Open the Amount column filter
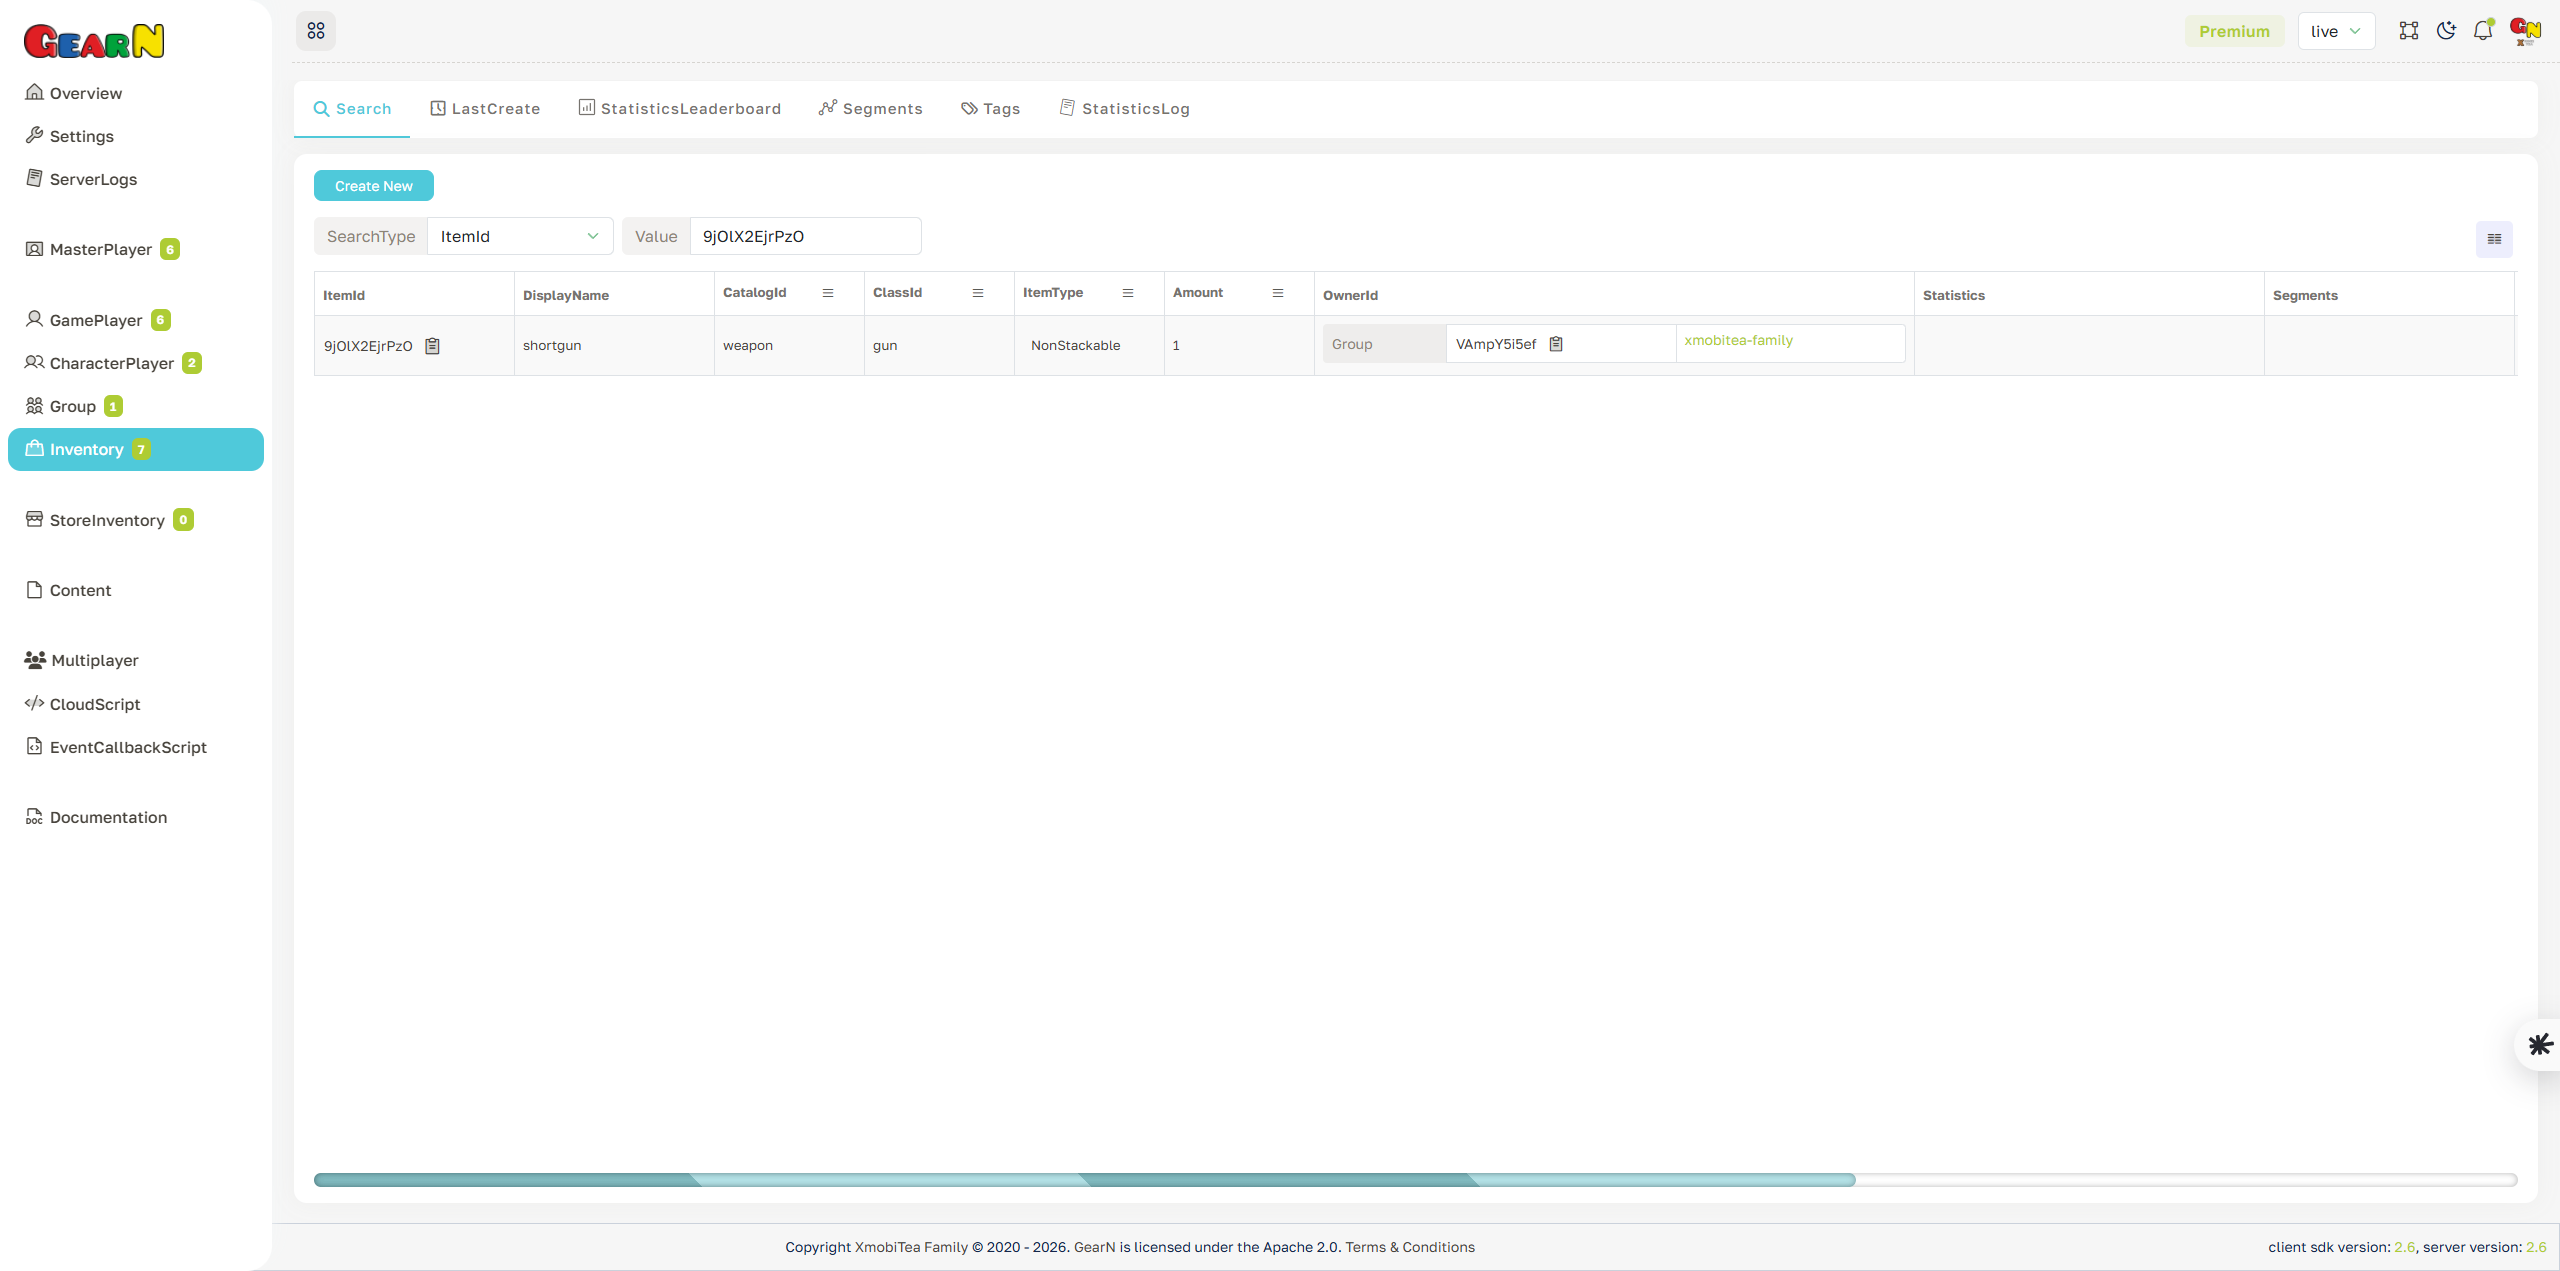 (1278, 292)
